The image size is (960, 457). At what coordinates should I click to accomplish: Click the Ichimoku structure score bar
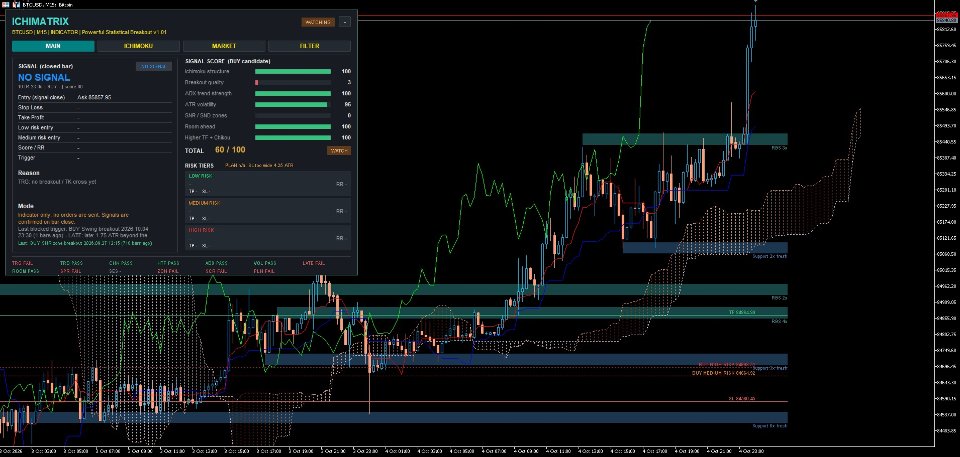click(x=293, y=72)
